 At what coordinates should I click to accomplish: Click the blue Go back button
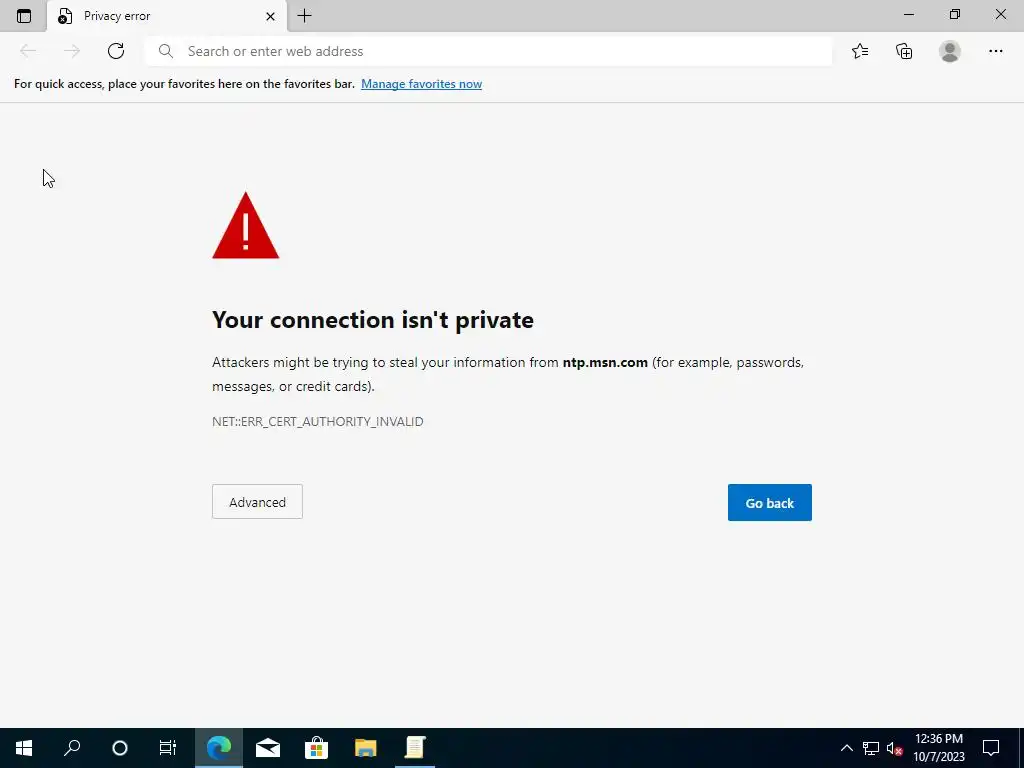[769, 502]
